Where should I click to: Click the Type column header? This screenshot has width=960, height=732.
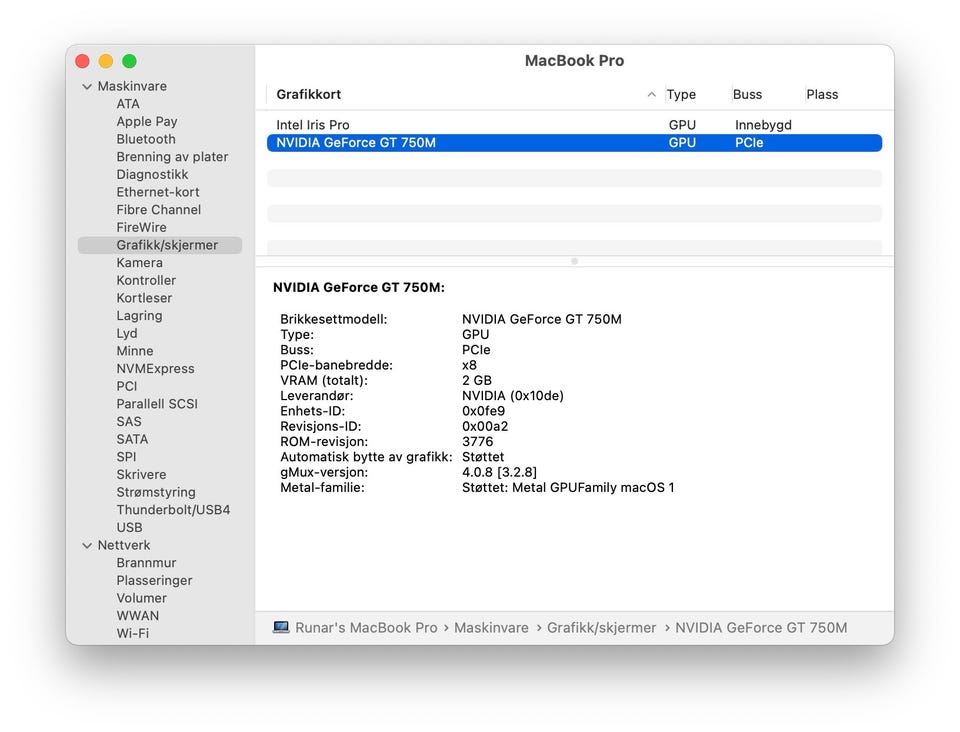coord(681,95)
